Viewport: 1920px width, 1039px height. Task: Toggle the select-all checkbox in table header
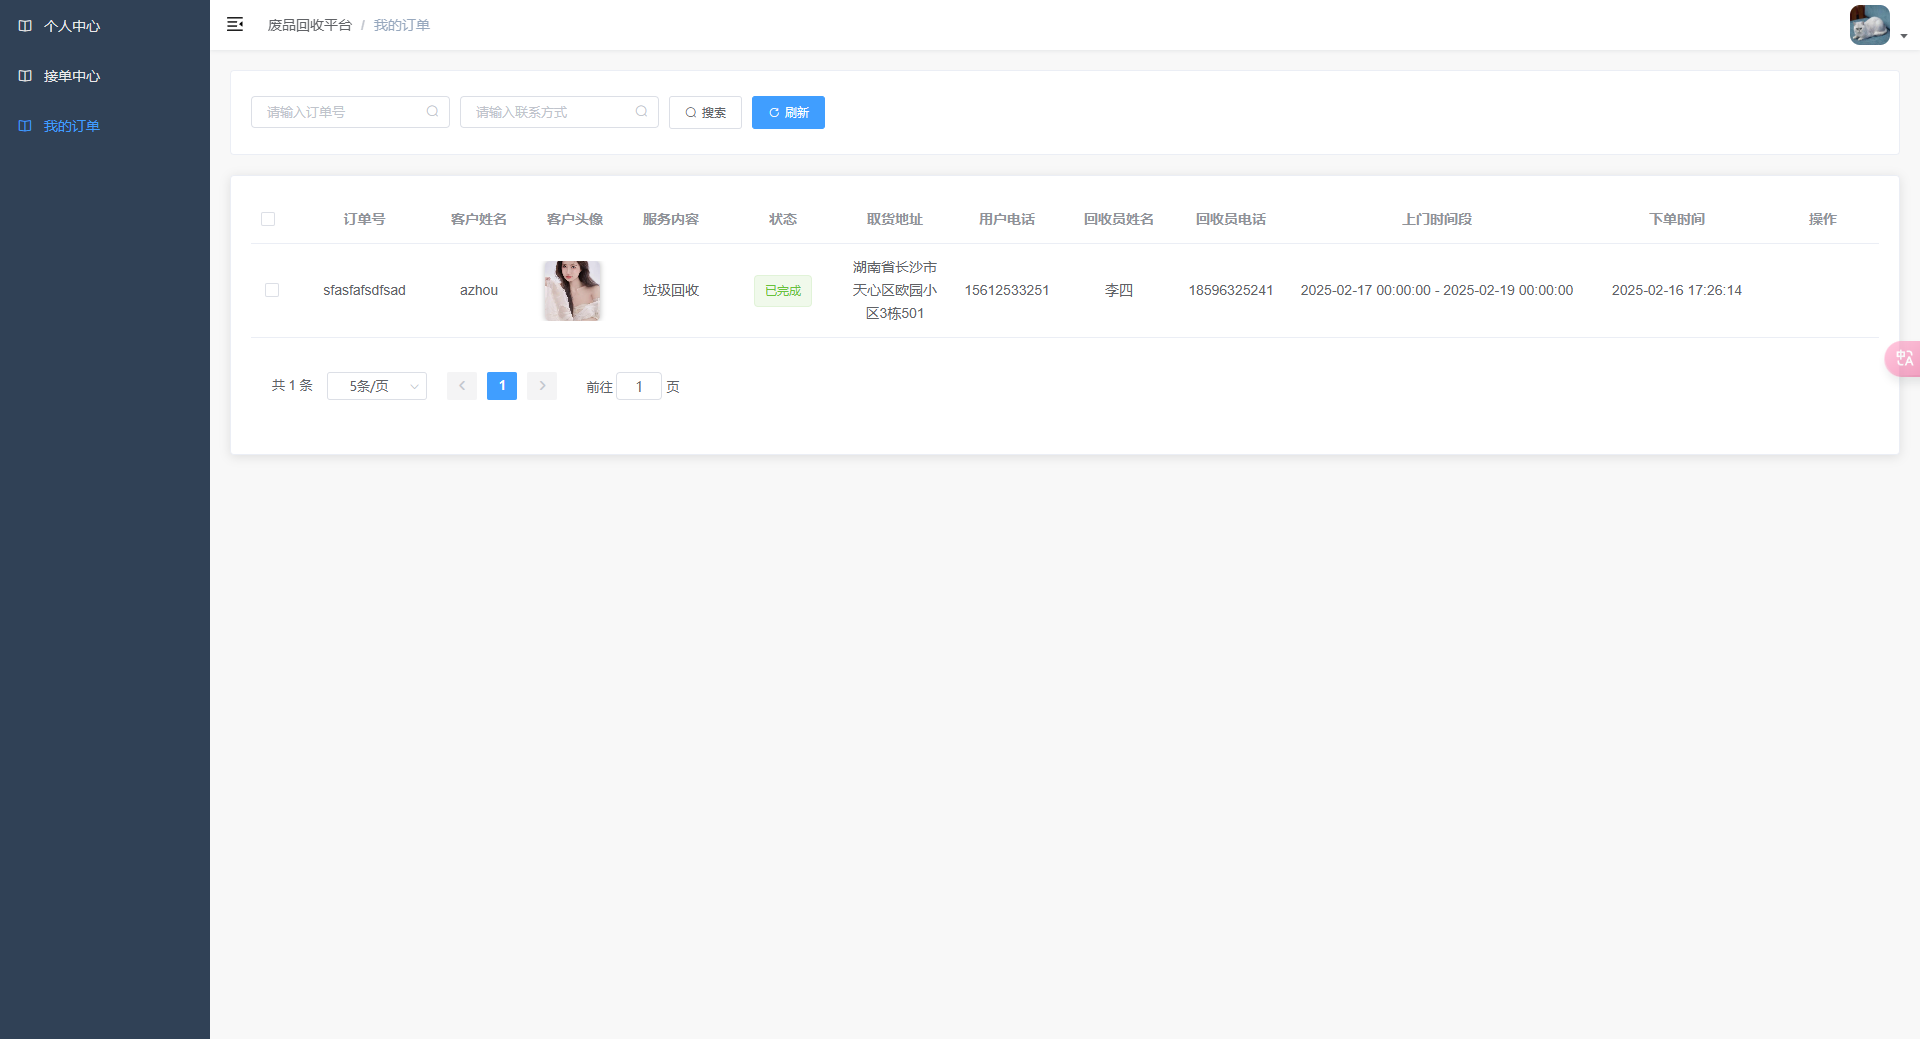coord(268,219)
